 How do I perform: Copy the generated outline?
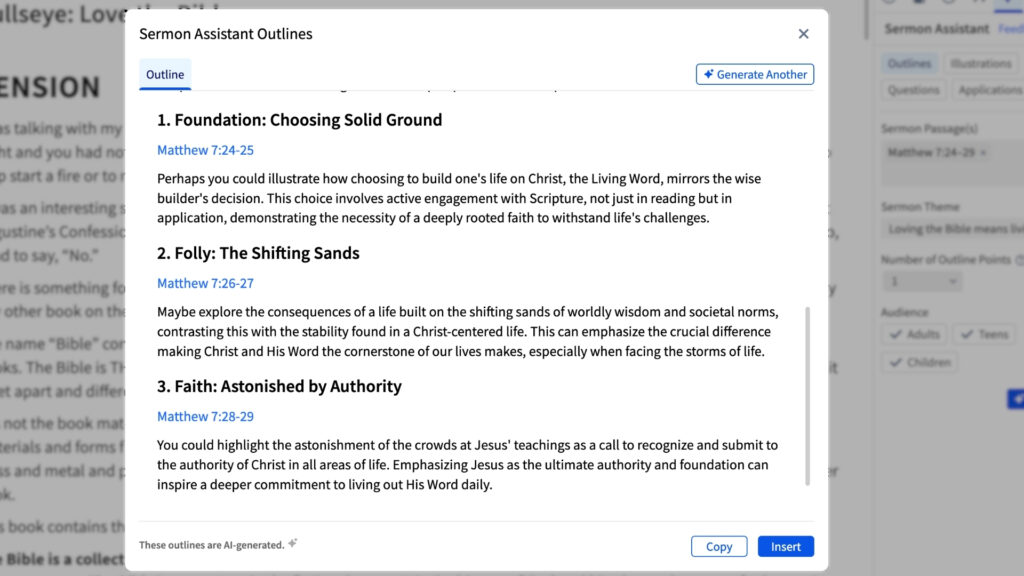pyautogui.click(x=719, y=547)
